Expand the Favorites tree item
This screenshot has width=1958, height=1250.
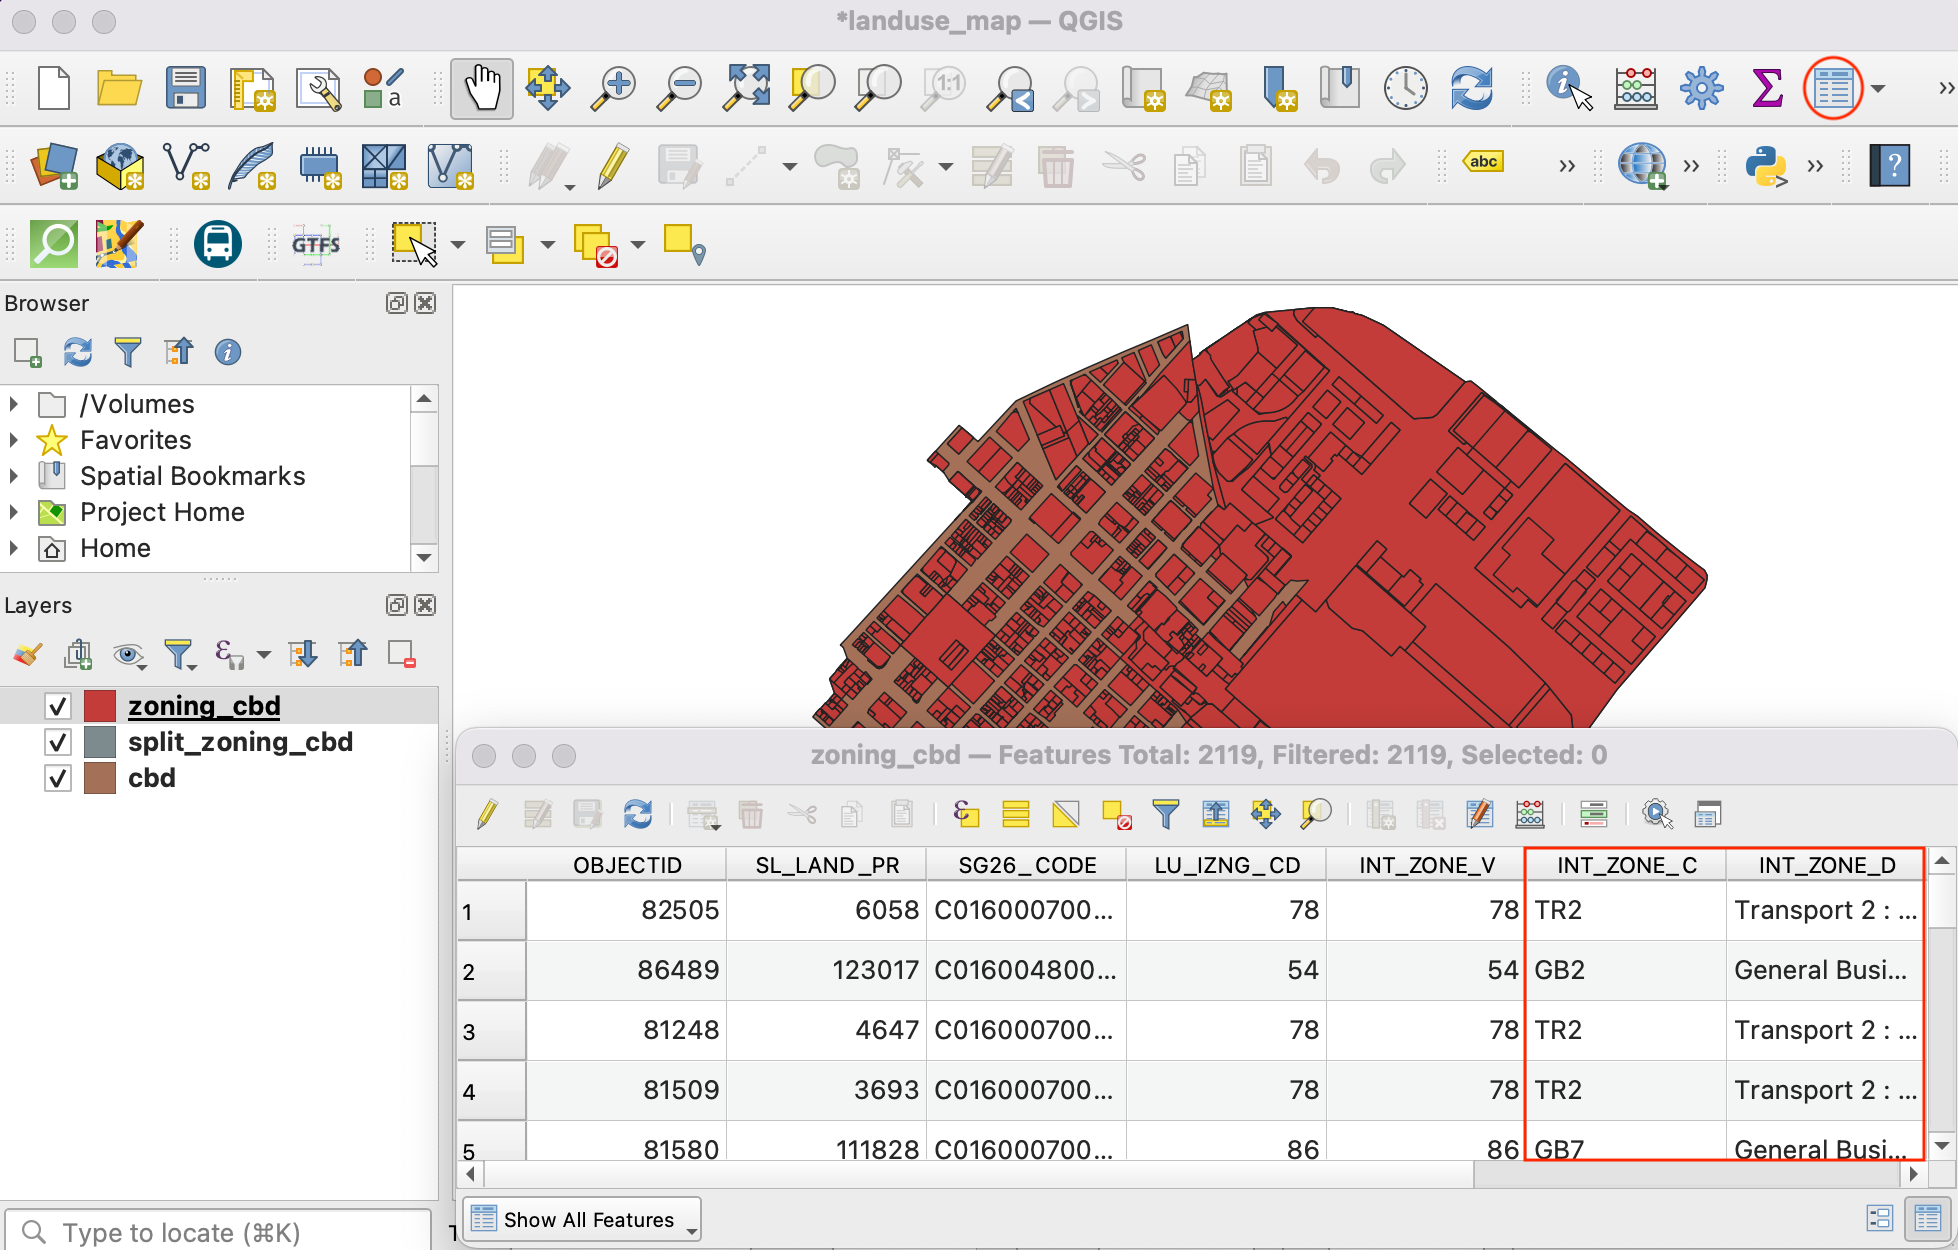click(14, 440)
